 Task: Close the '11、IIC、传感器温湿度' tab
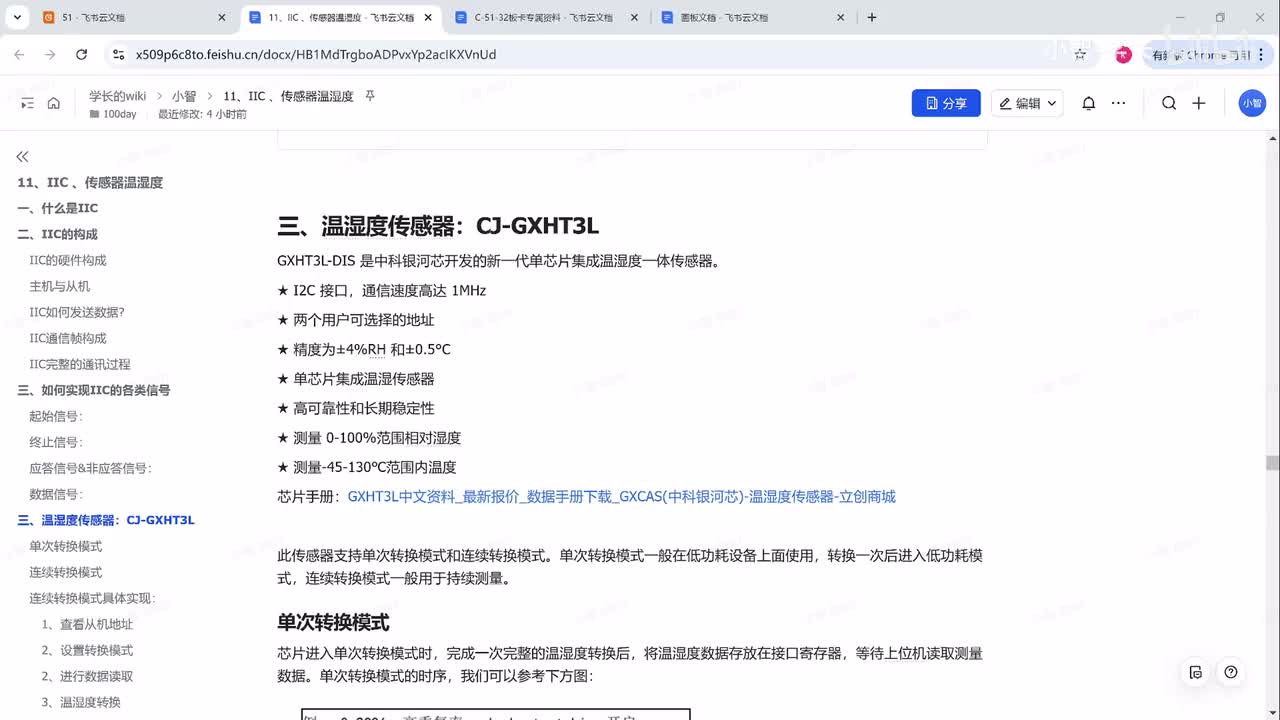(x=427, y=17)
